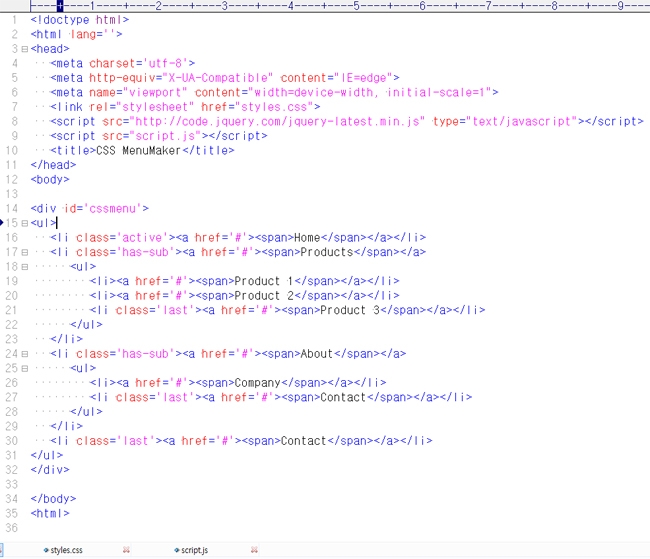Screen dimensions: 650x559
Task: Click the 'Products' span text
Action: click(x=327, y=252)
